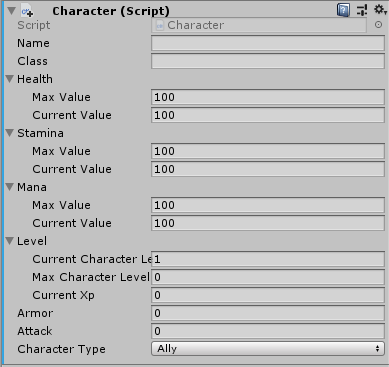Collapse the Character (Script) component
This screenshot has height=367, width=389.
pyautogui.click(x=11, y=11)
